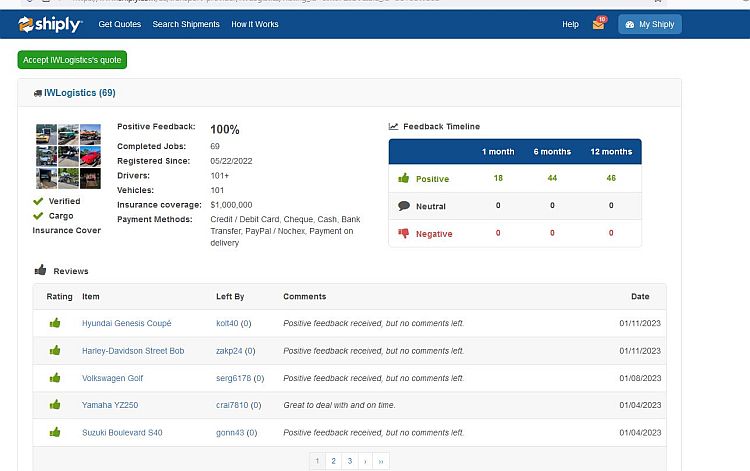Open Yamaha YZ250 listing
Screen dimensions: 750x471
110,405
